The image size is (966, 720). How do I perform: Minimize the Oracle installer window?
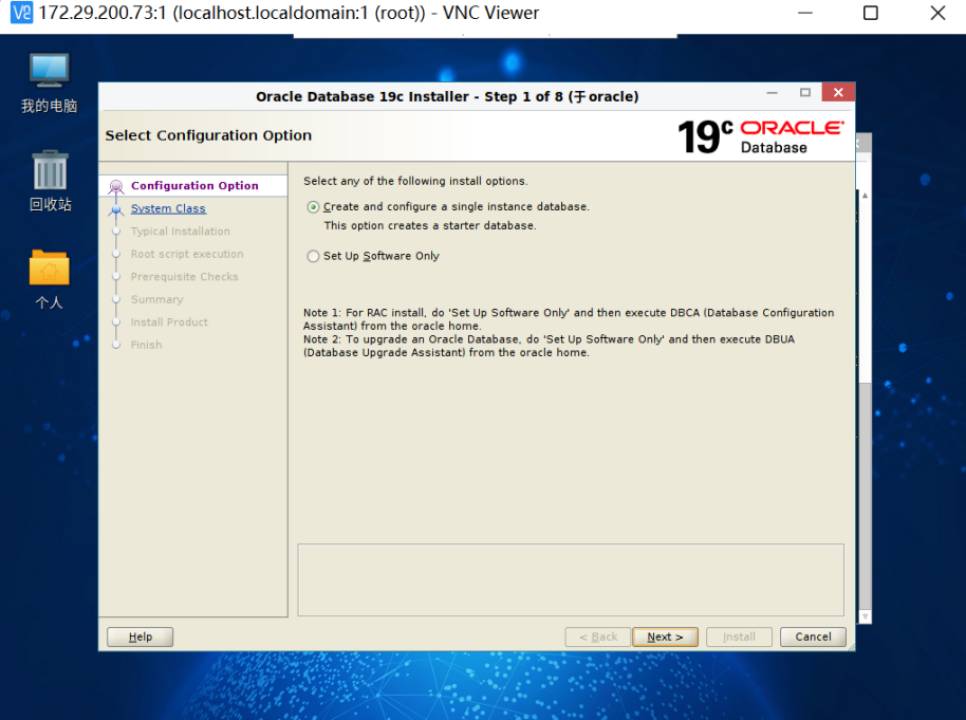point(773,93)
